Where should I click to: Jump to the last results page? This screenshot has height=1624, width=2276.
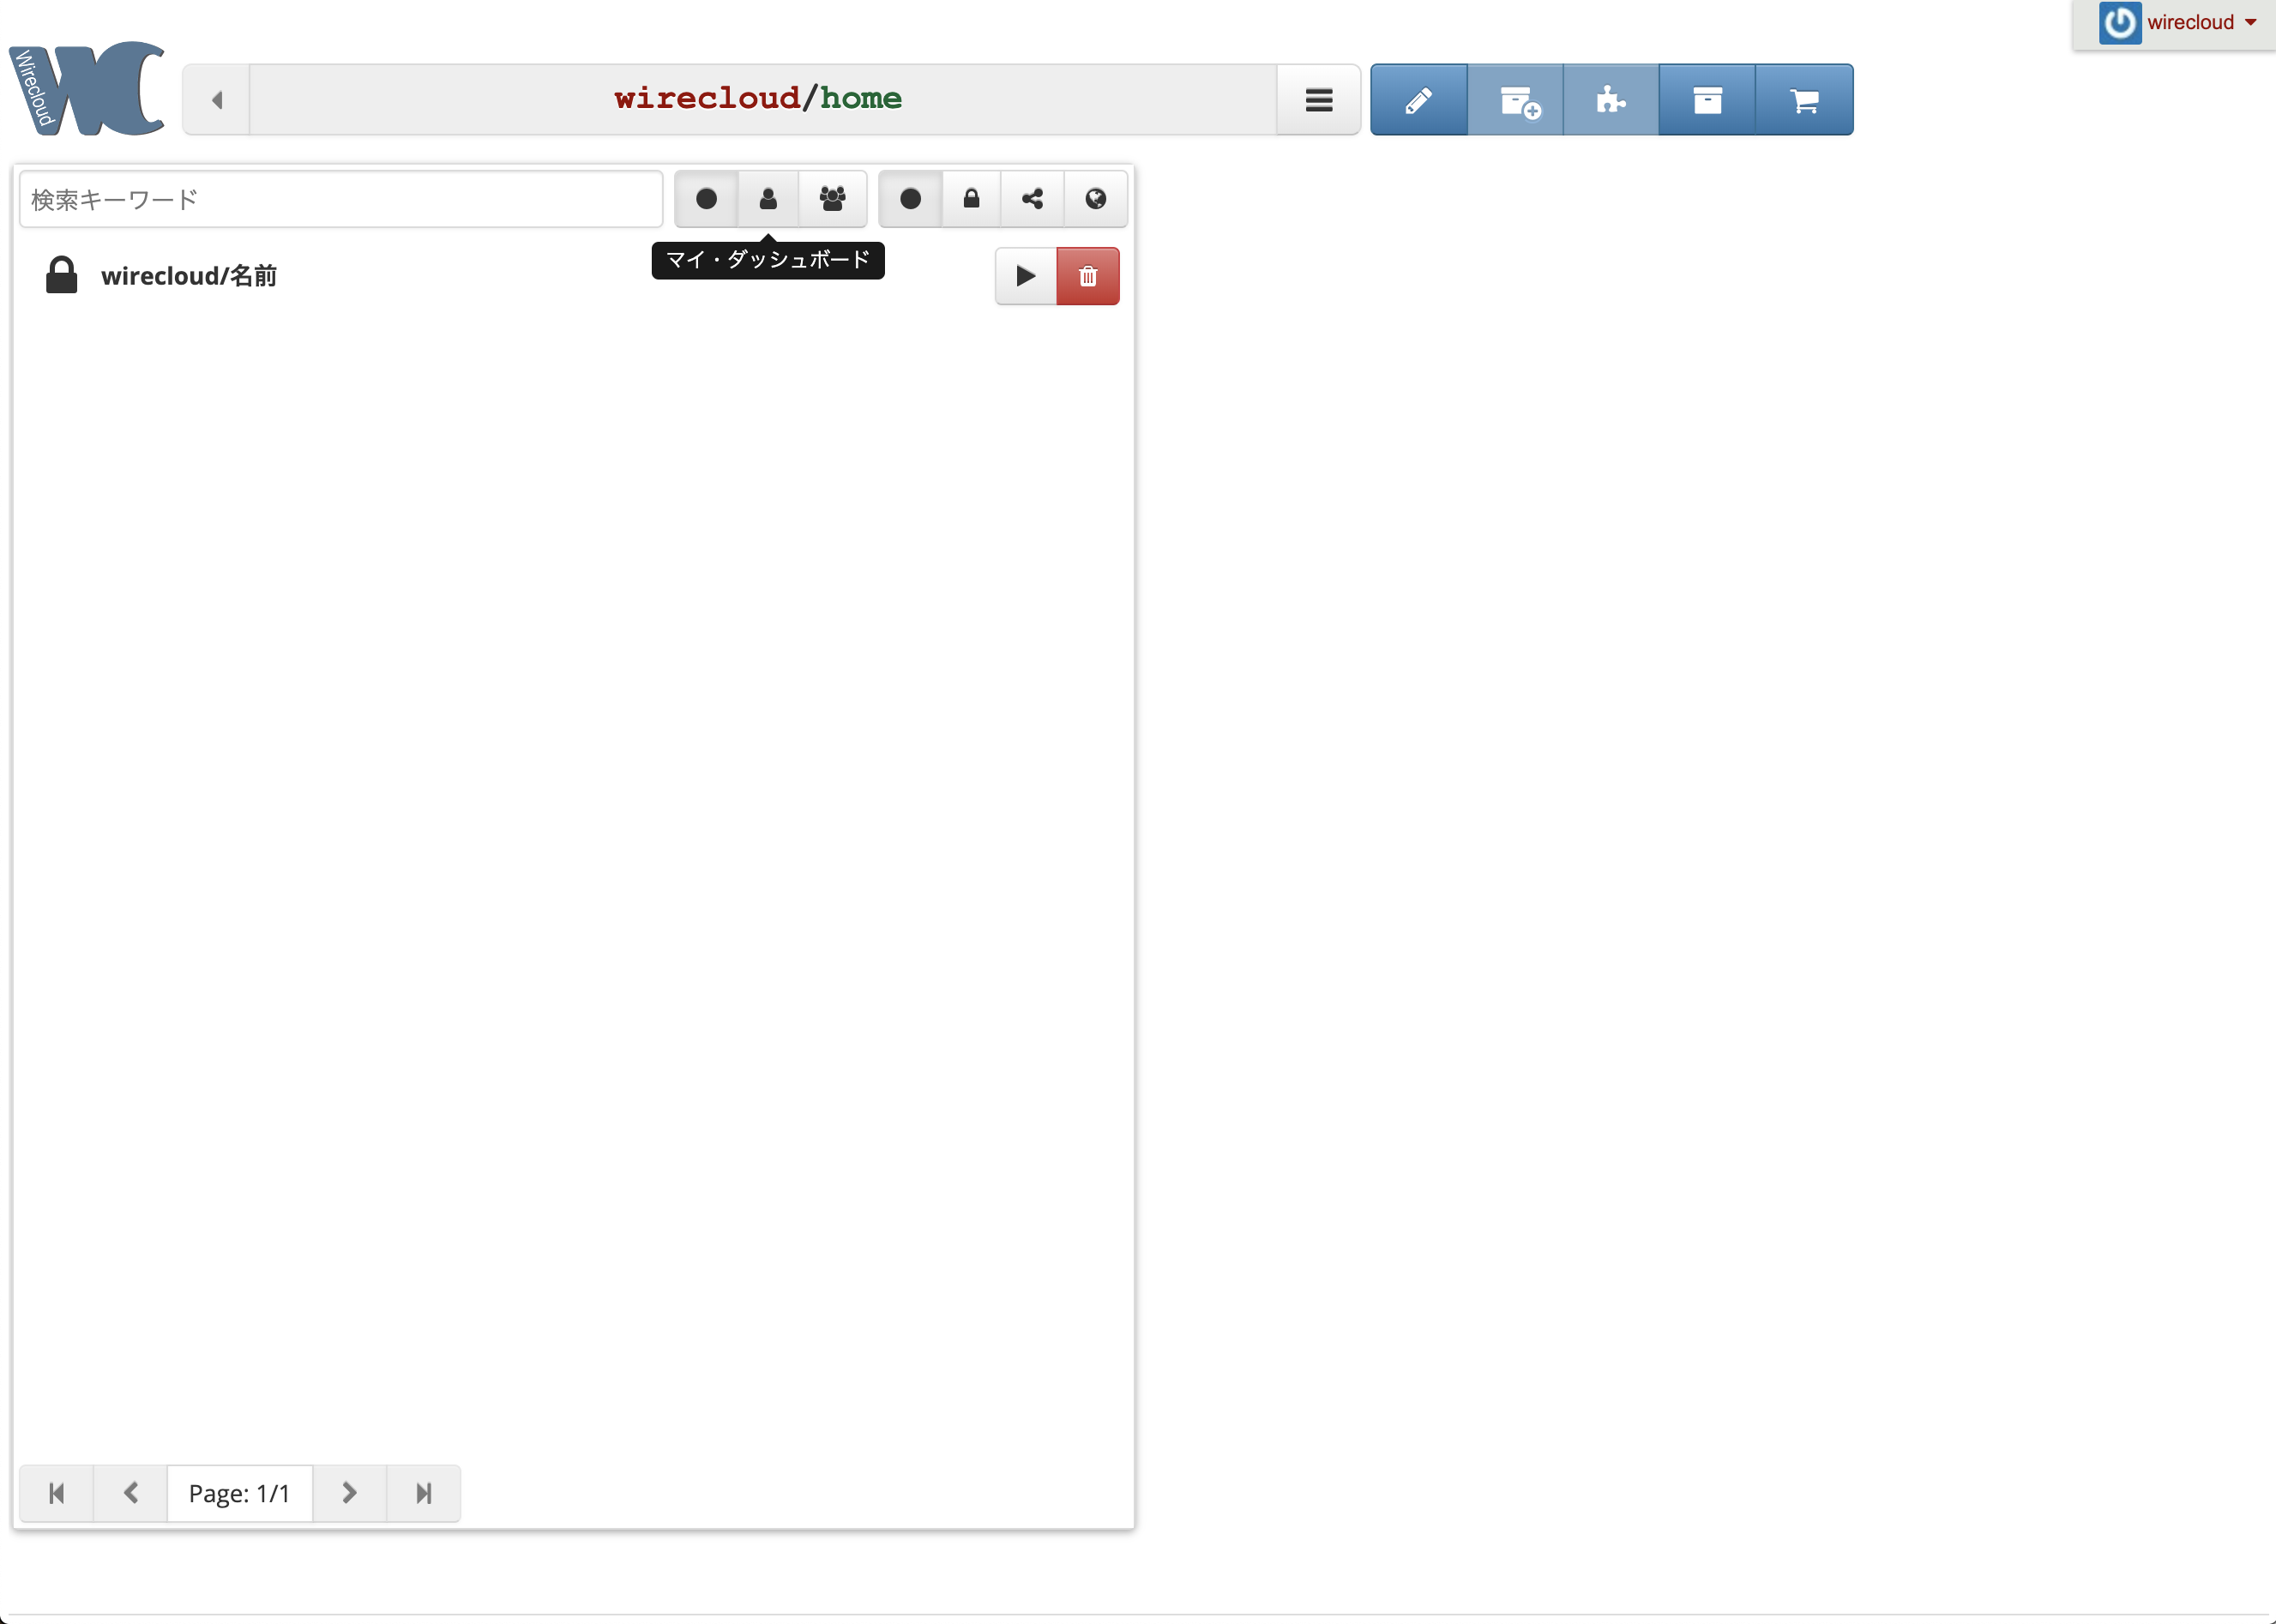[424, 1493]
